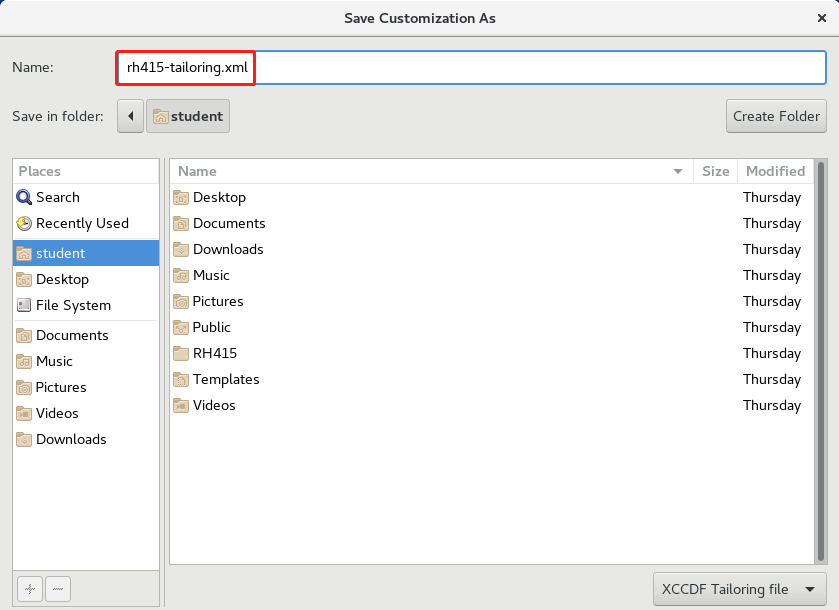The image size is (839, 610).
Task: Click the remove bookmark minus icon
Action: [x=58, y=590]
